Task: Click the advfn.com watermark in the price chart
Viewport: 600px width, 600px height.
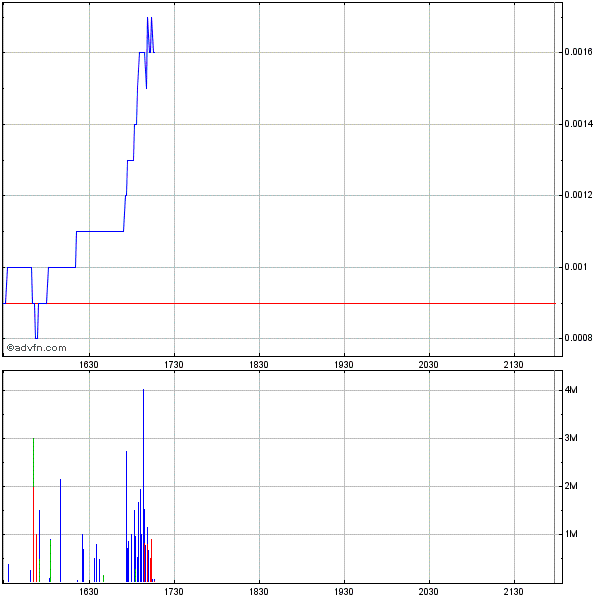Action: 37,348
